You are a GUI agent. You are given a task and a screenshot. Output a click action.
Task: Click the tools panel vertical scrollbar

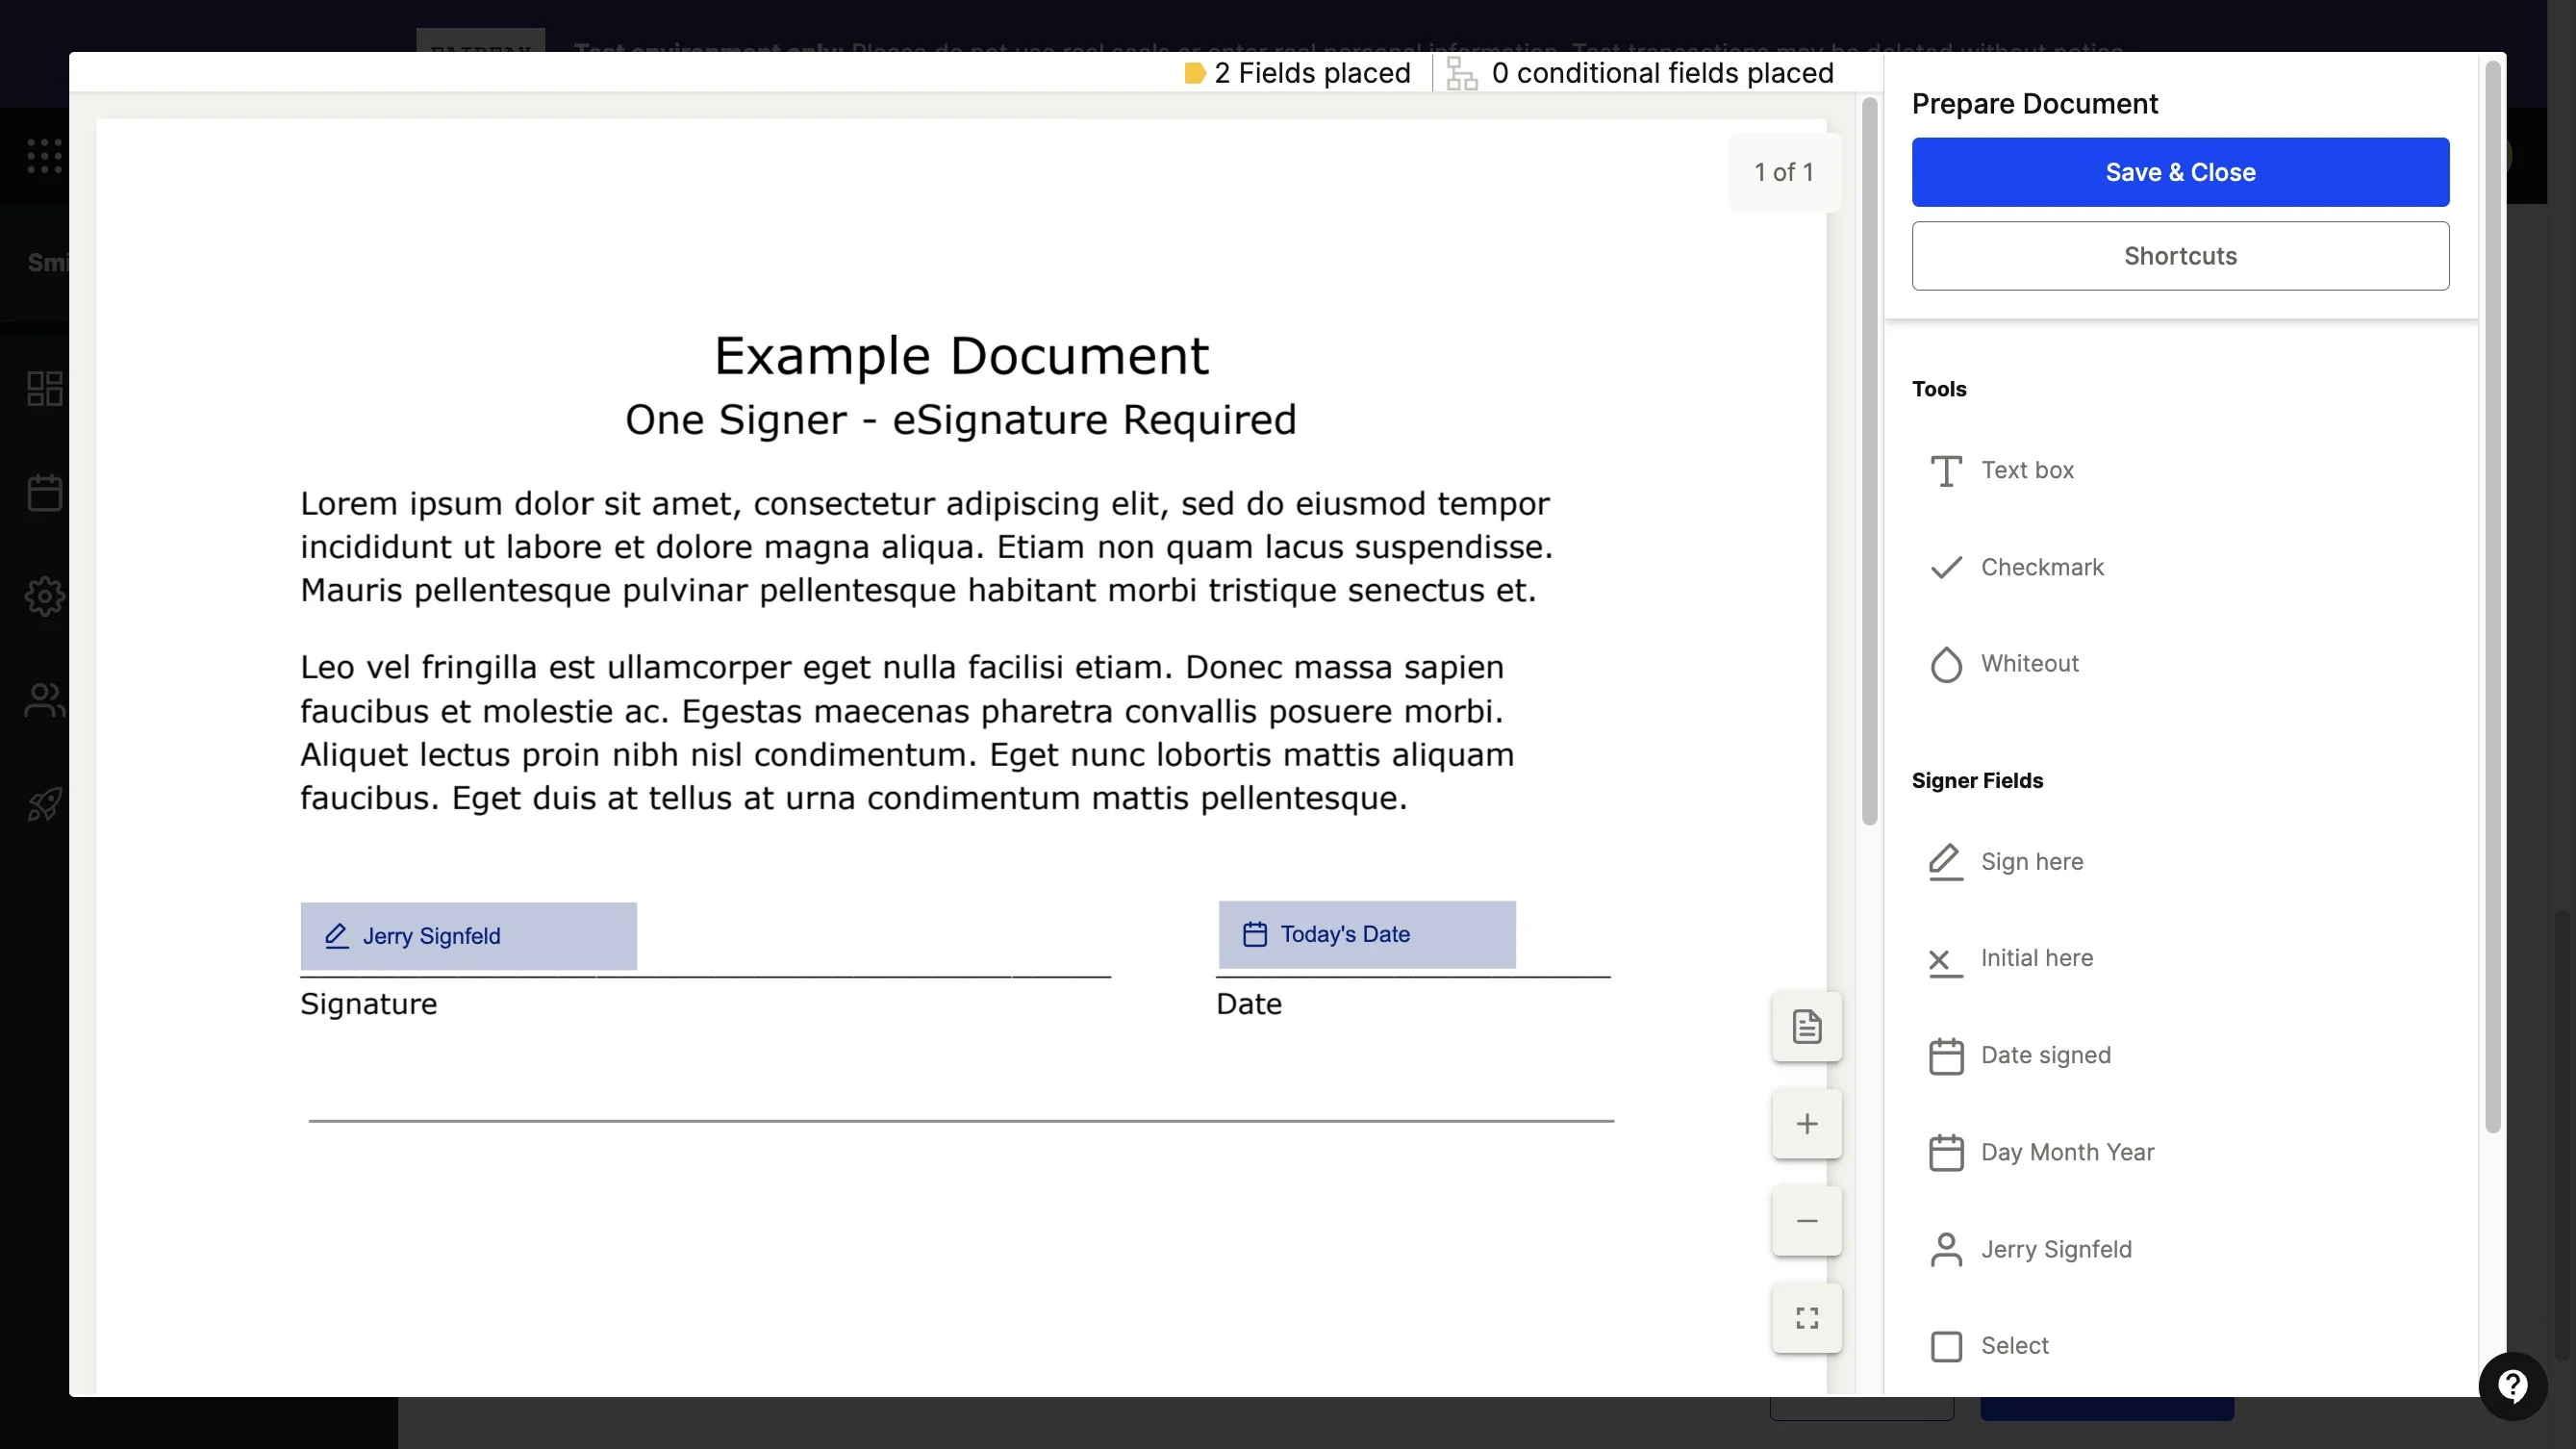click(x=2492, y=597)
